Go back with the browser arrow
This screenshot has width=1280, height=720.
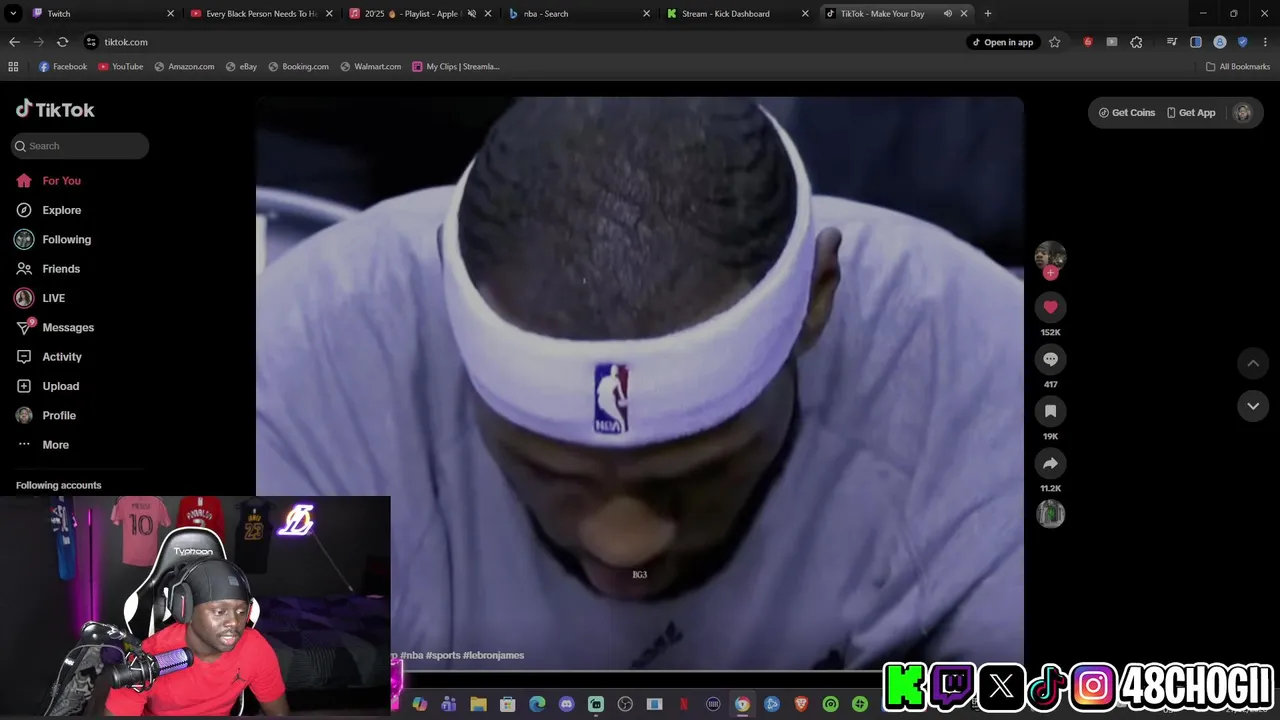tap(14, 42)
